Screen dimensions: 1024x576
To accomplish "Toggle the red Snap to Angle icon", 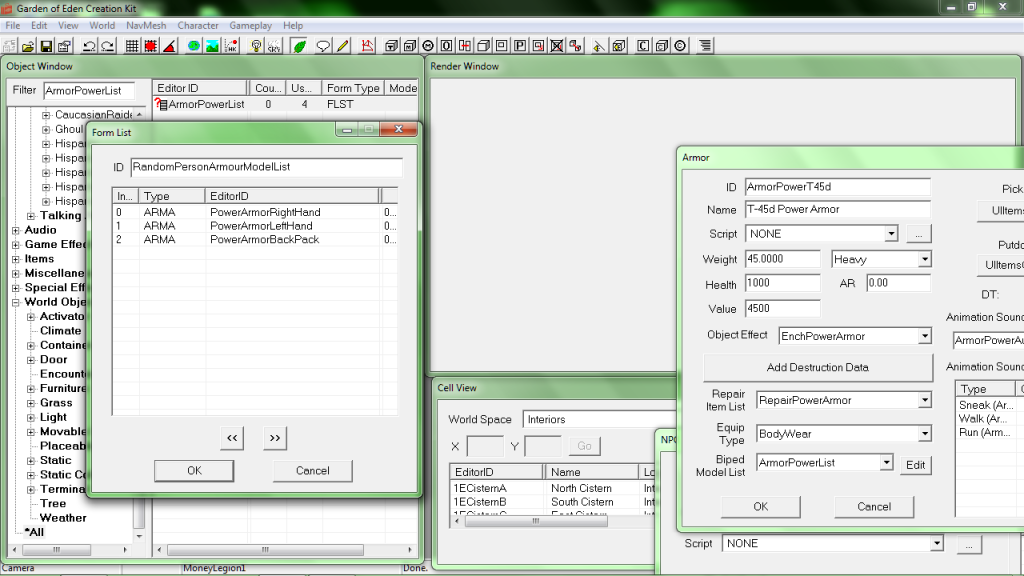I will [150, 46].
